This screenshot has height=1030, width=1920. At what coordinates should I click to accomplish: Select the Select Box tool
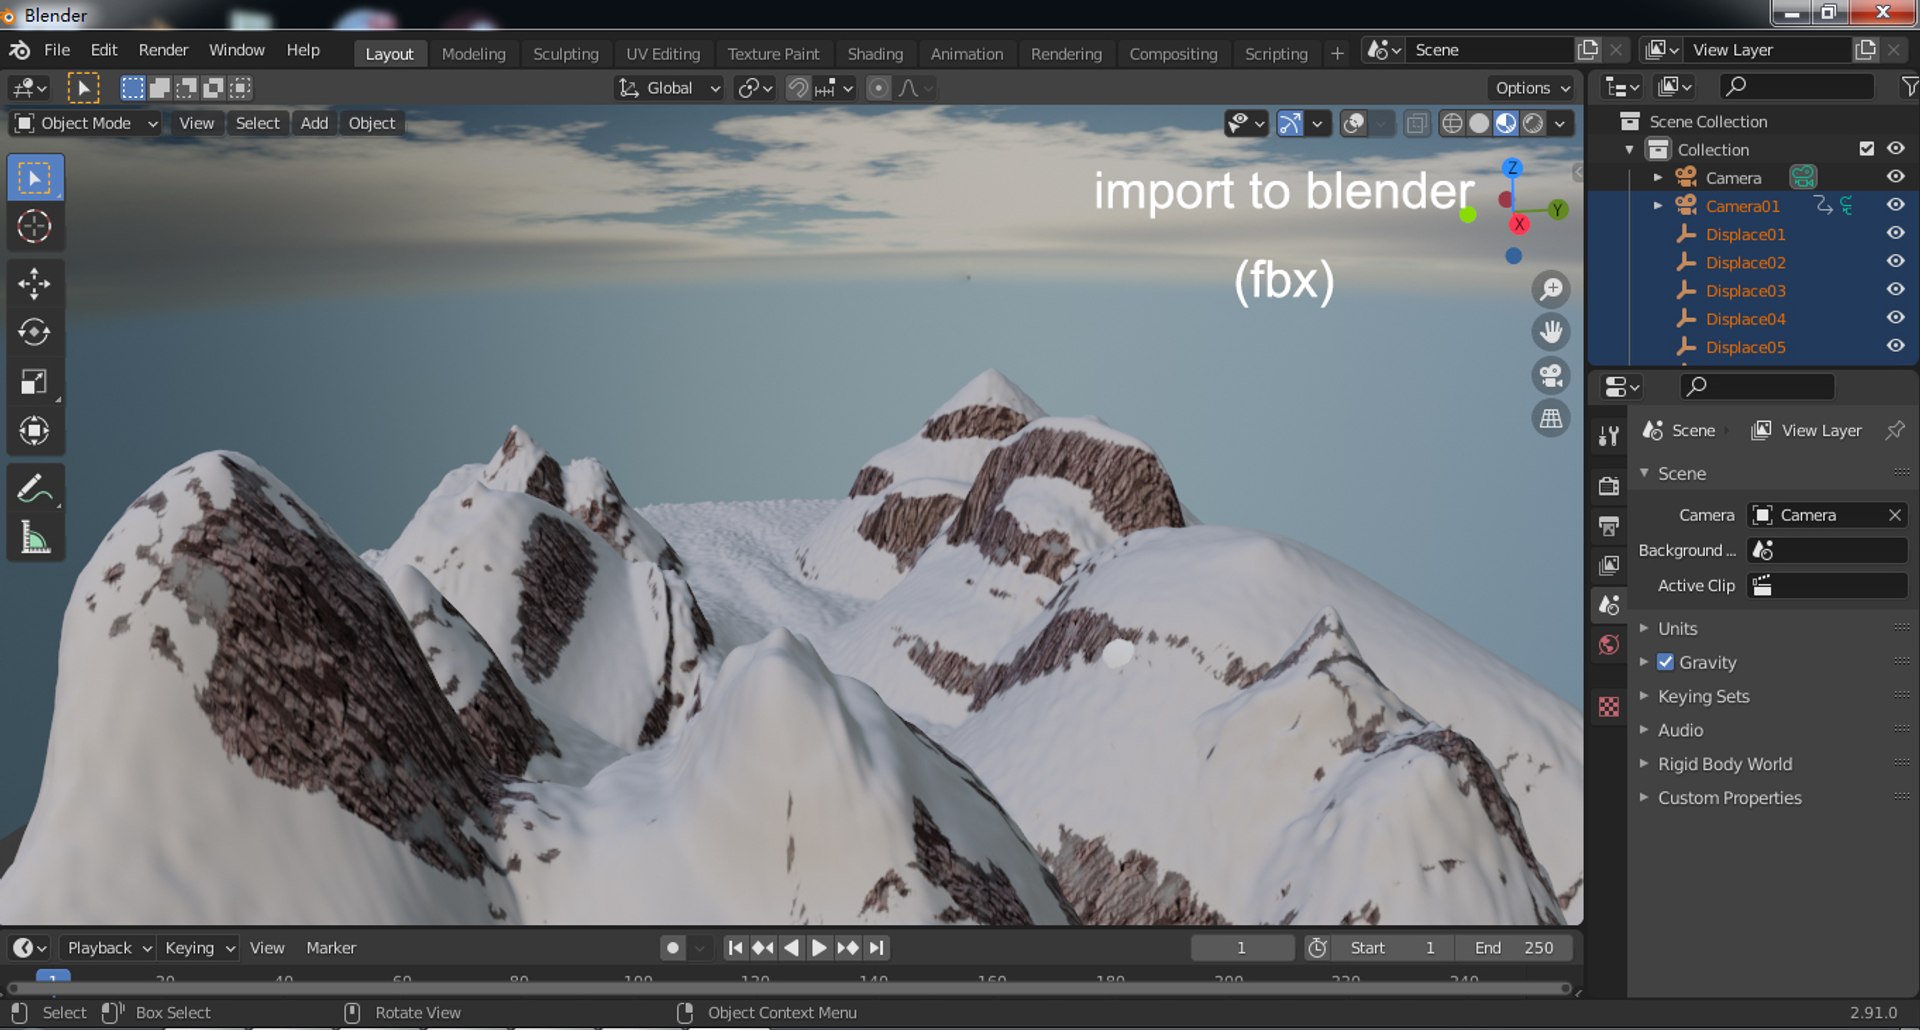pos(35,178)
